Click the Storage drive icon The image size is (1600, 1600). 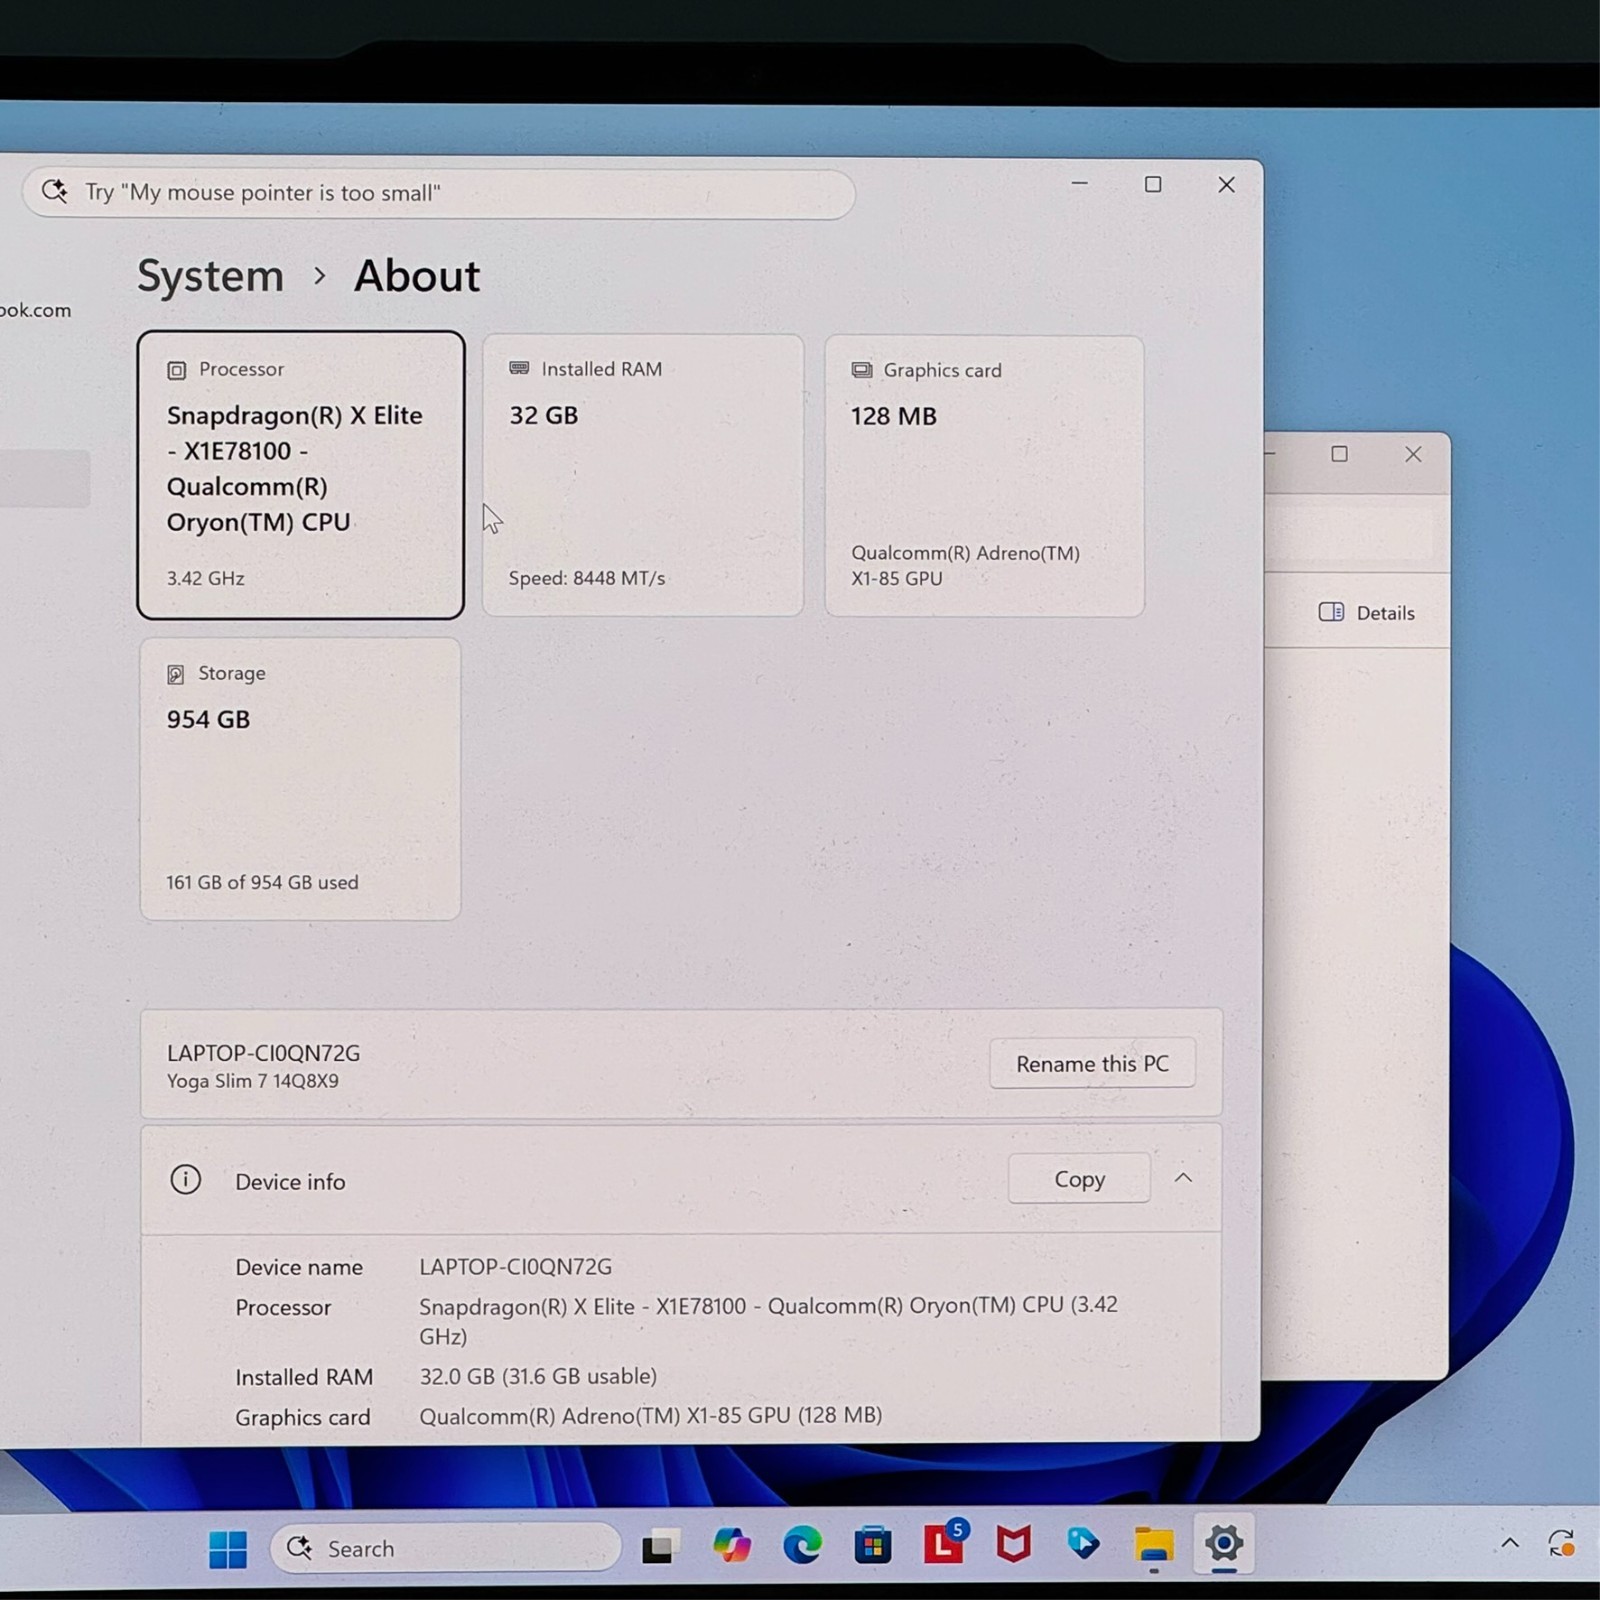tap(175, 674)
